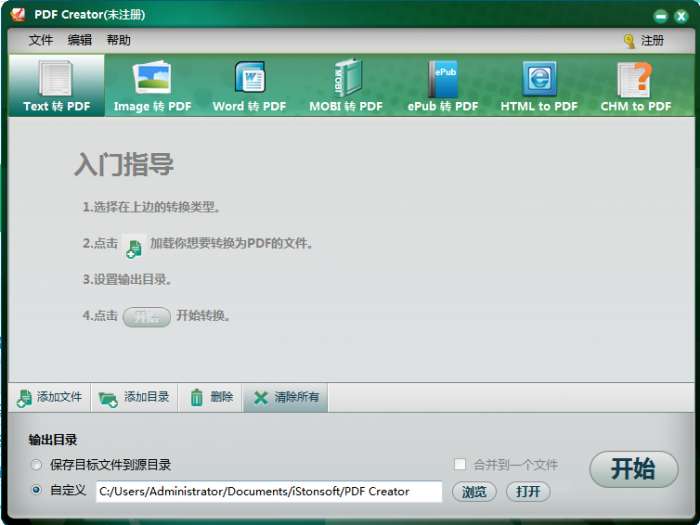Click the 注册 key icon
The image size is (700, 525).
pos(629,41)
